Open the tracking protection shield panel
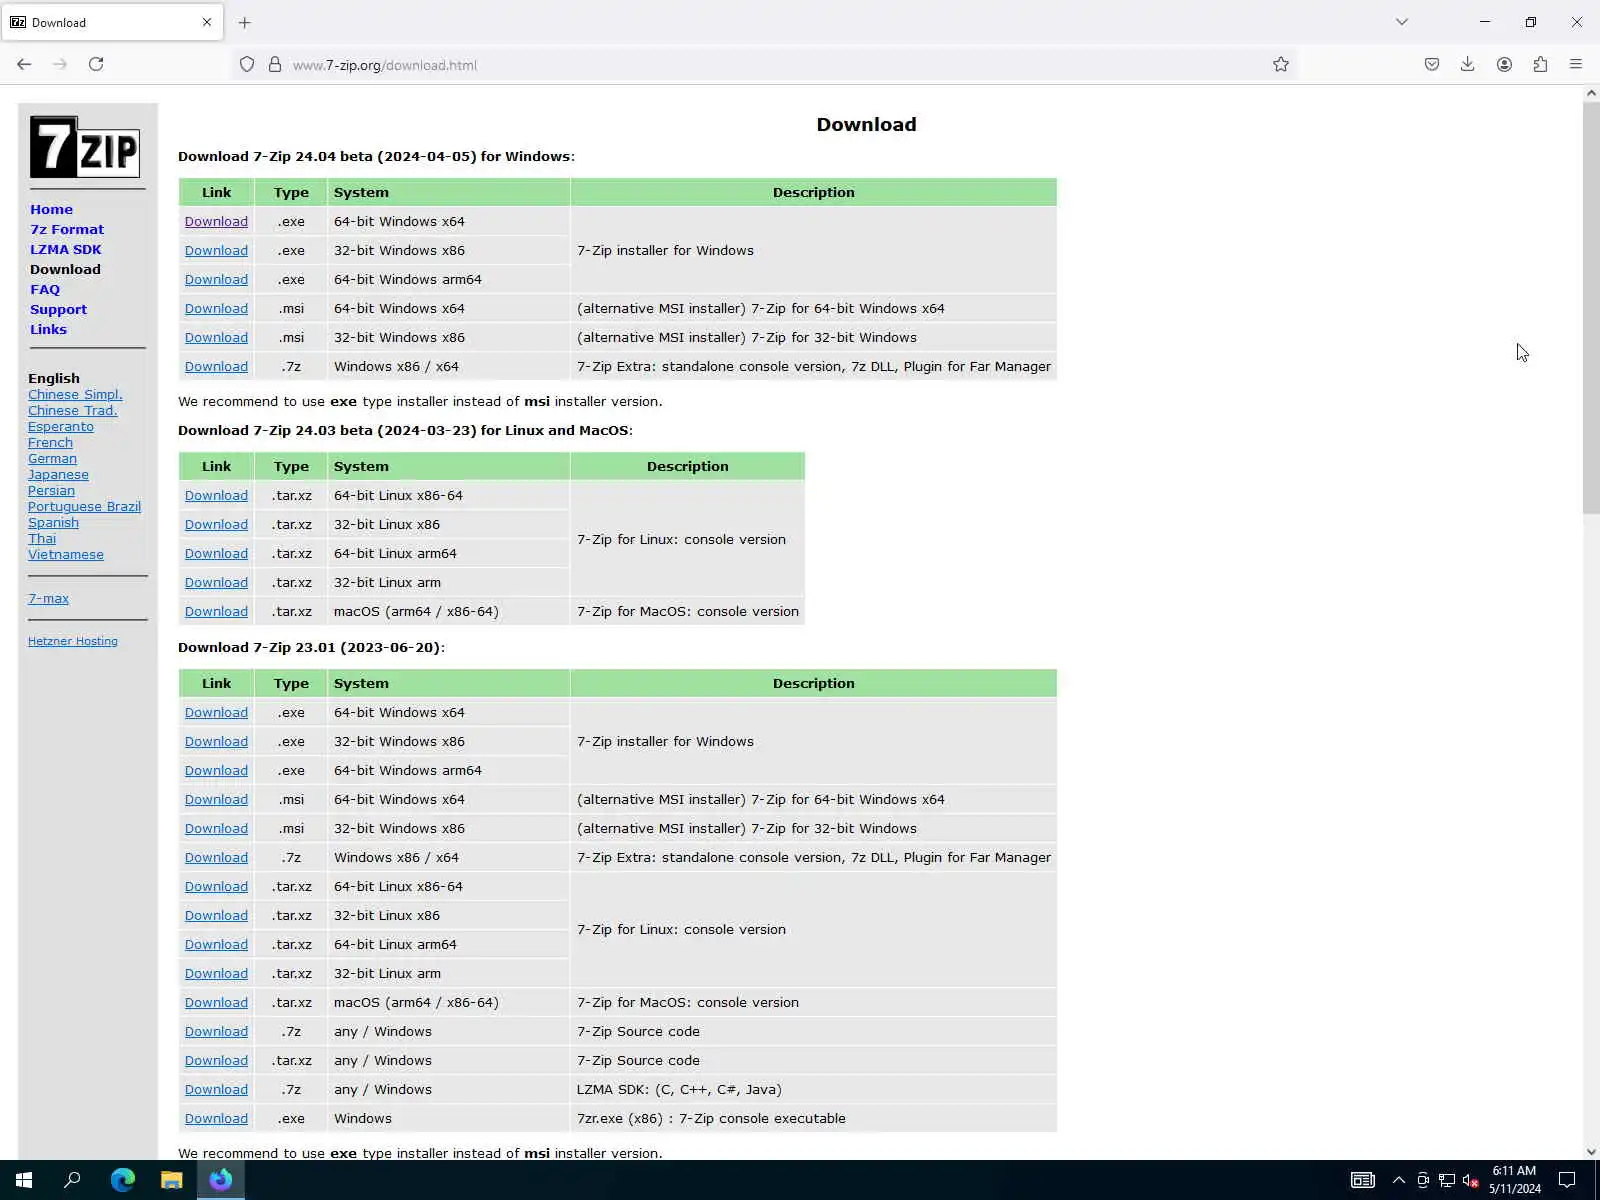The height and width of the screenshot is (1200, 1600). (x=247, y=65)
